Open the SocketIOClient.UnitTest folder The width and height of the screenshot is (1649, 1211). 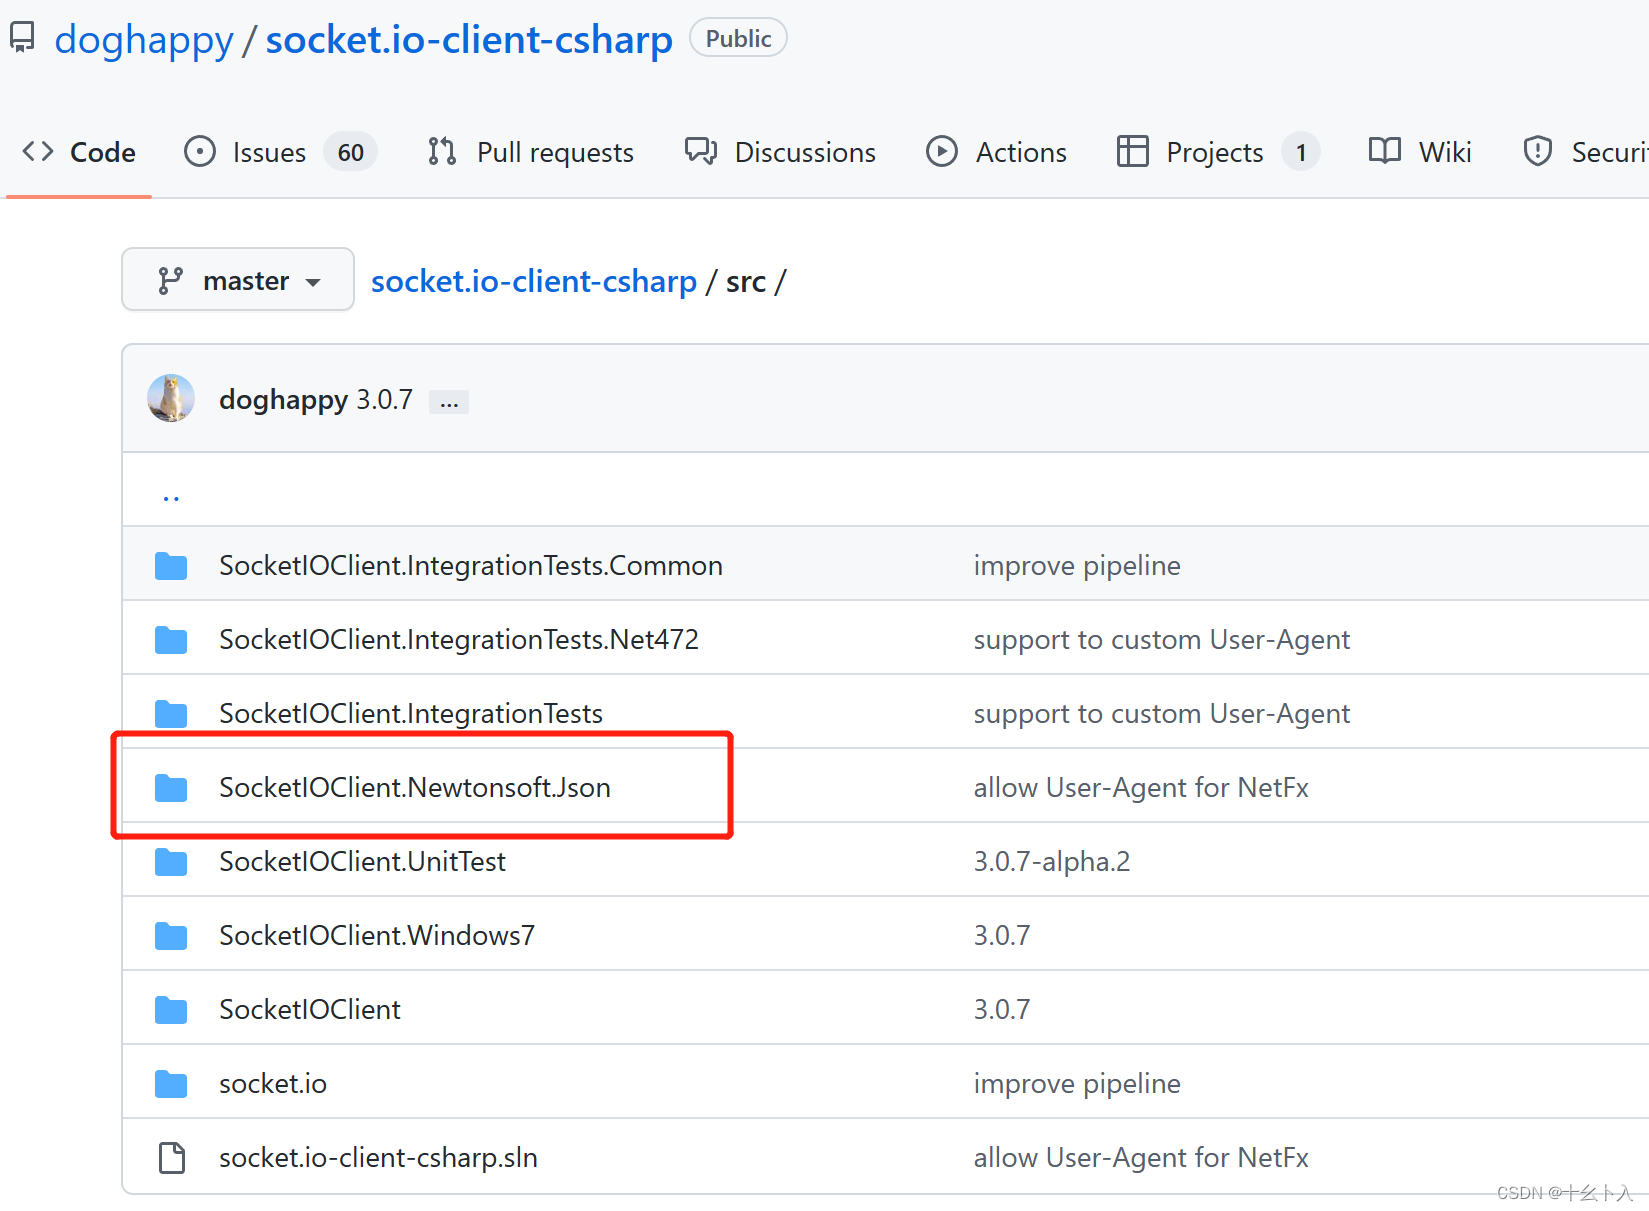(362, 861)
